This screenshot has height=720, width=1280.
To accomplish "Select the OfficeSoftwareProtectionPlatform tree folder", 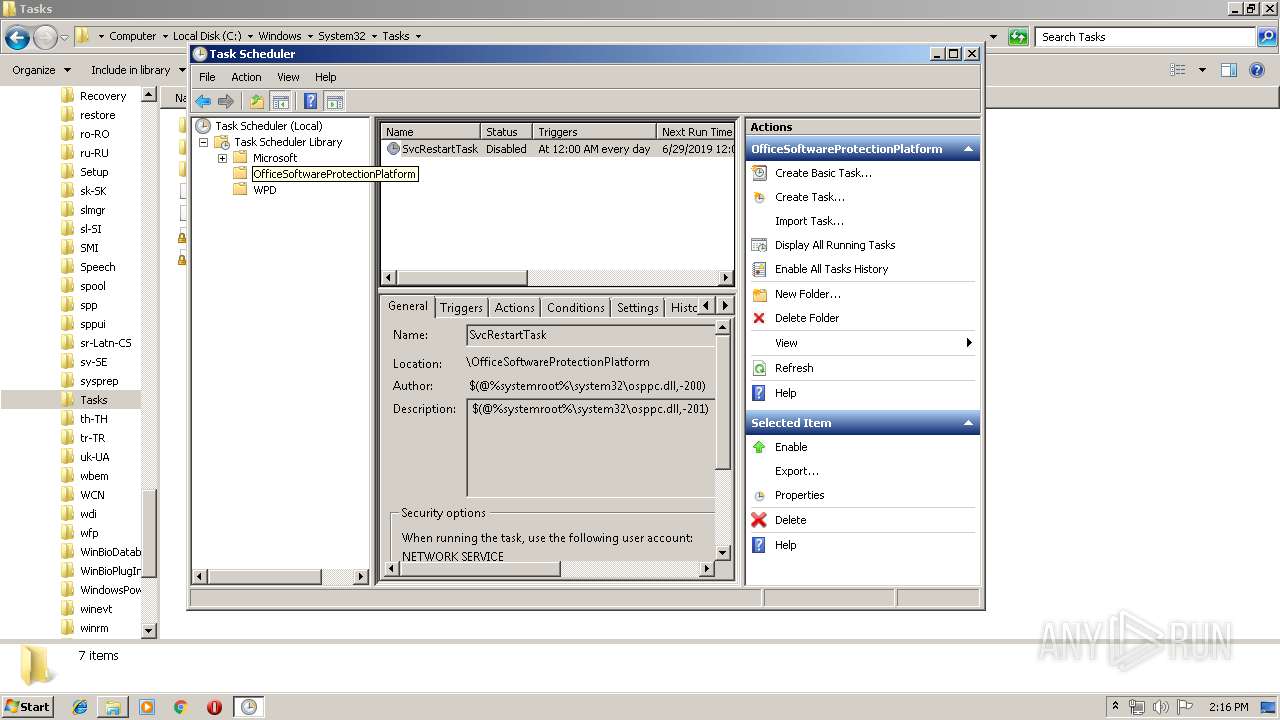I will (x=334, y=174).
